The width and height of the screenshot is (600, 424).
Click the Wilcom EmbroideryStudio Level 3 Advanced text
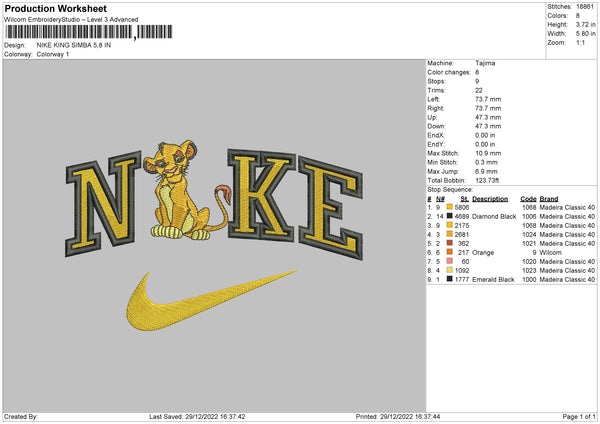pos(71,20)
